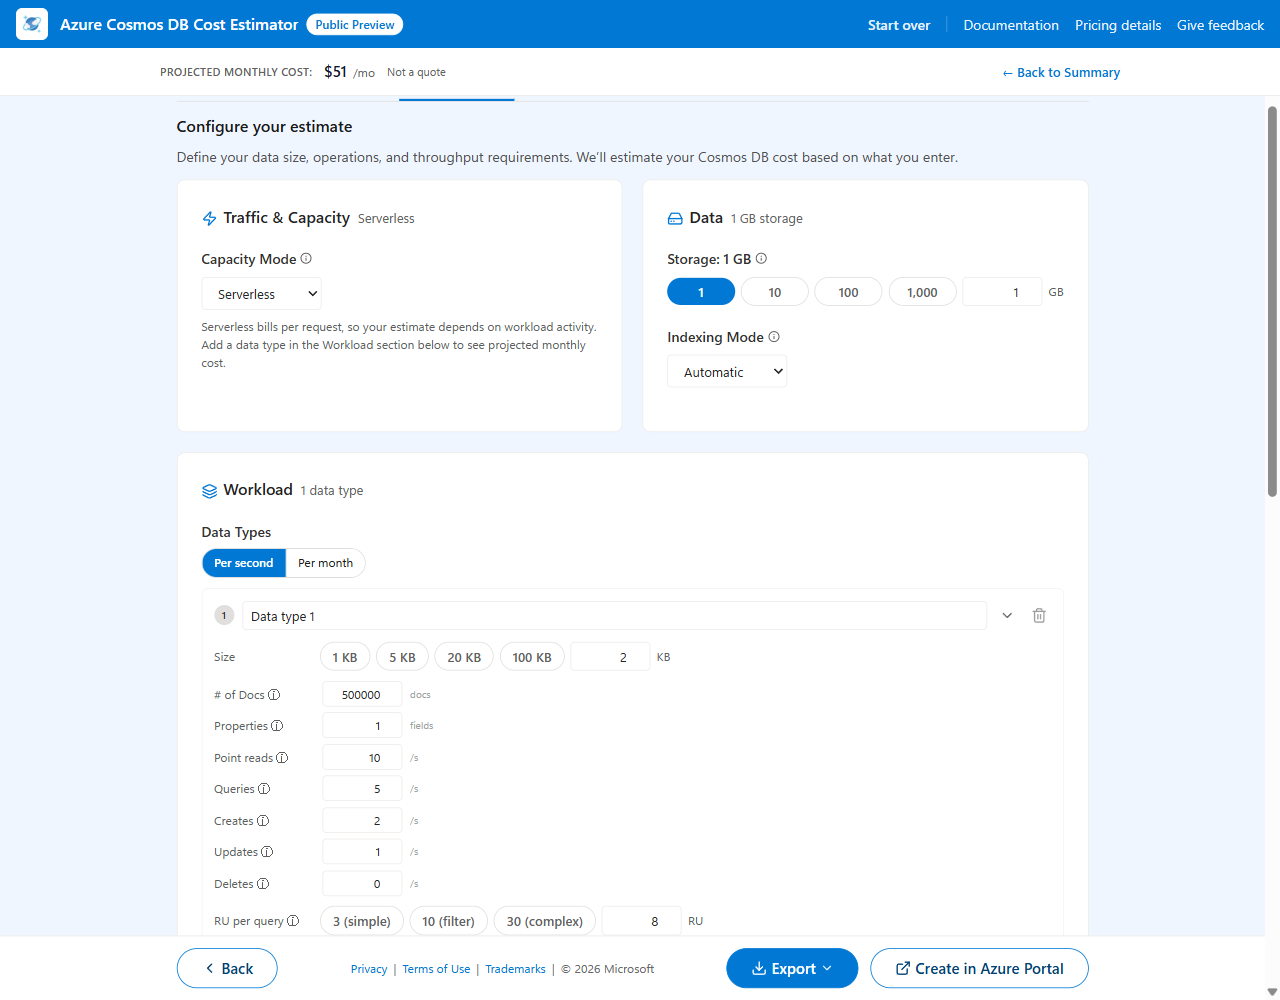Click the RU per query info icon
Viewport: 1280px width, 1000px height.
tap(293, 921)
